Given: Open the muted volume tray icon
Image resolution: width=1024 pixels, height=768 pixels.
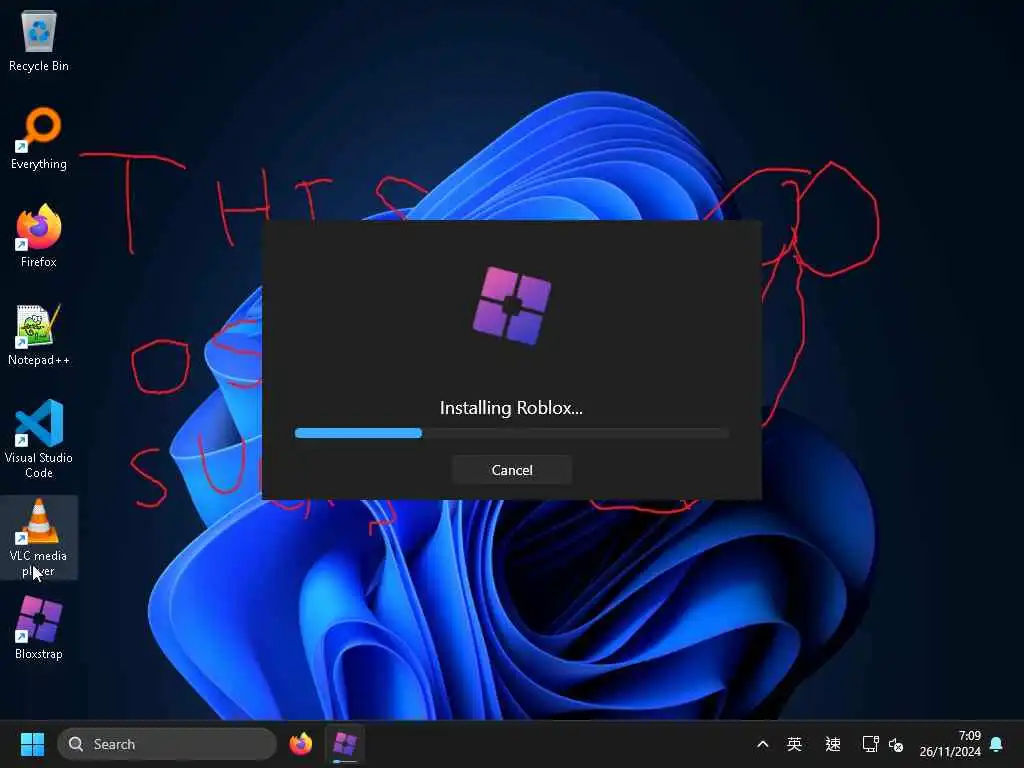Looking at the screenshot, I should coord(895,744).
